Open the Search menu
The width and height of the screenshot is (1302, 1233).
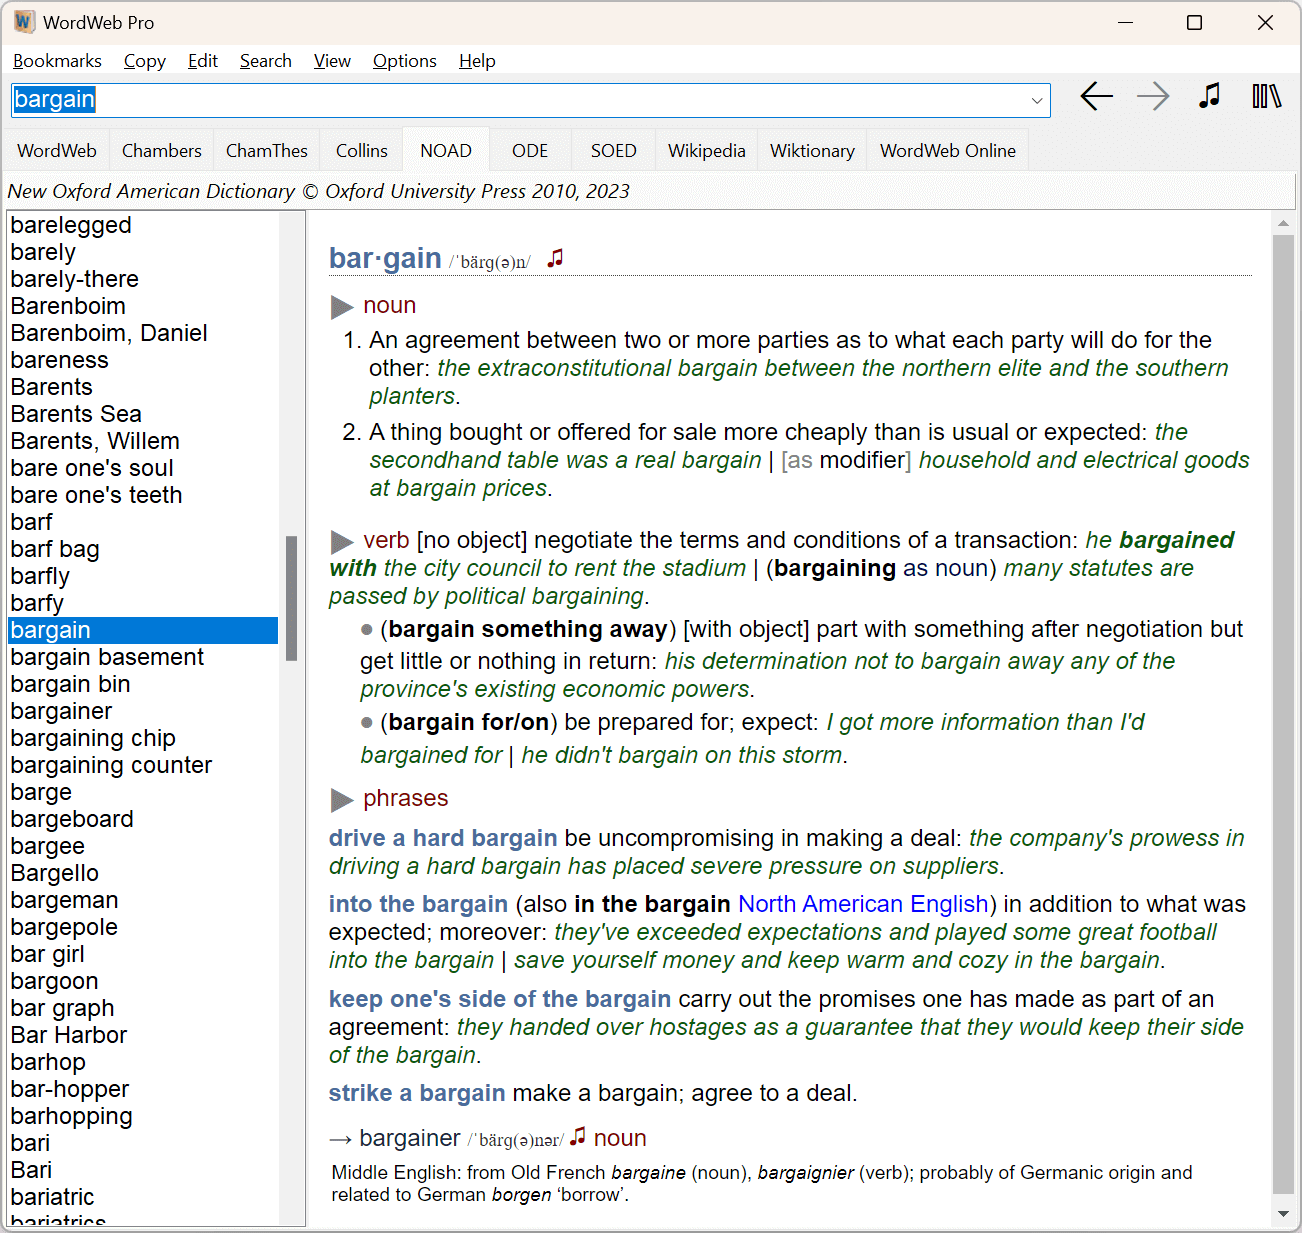pos(265,61)
